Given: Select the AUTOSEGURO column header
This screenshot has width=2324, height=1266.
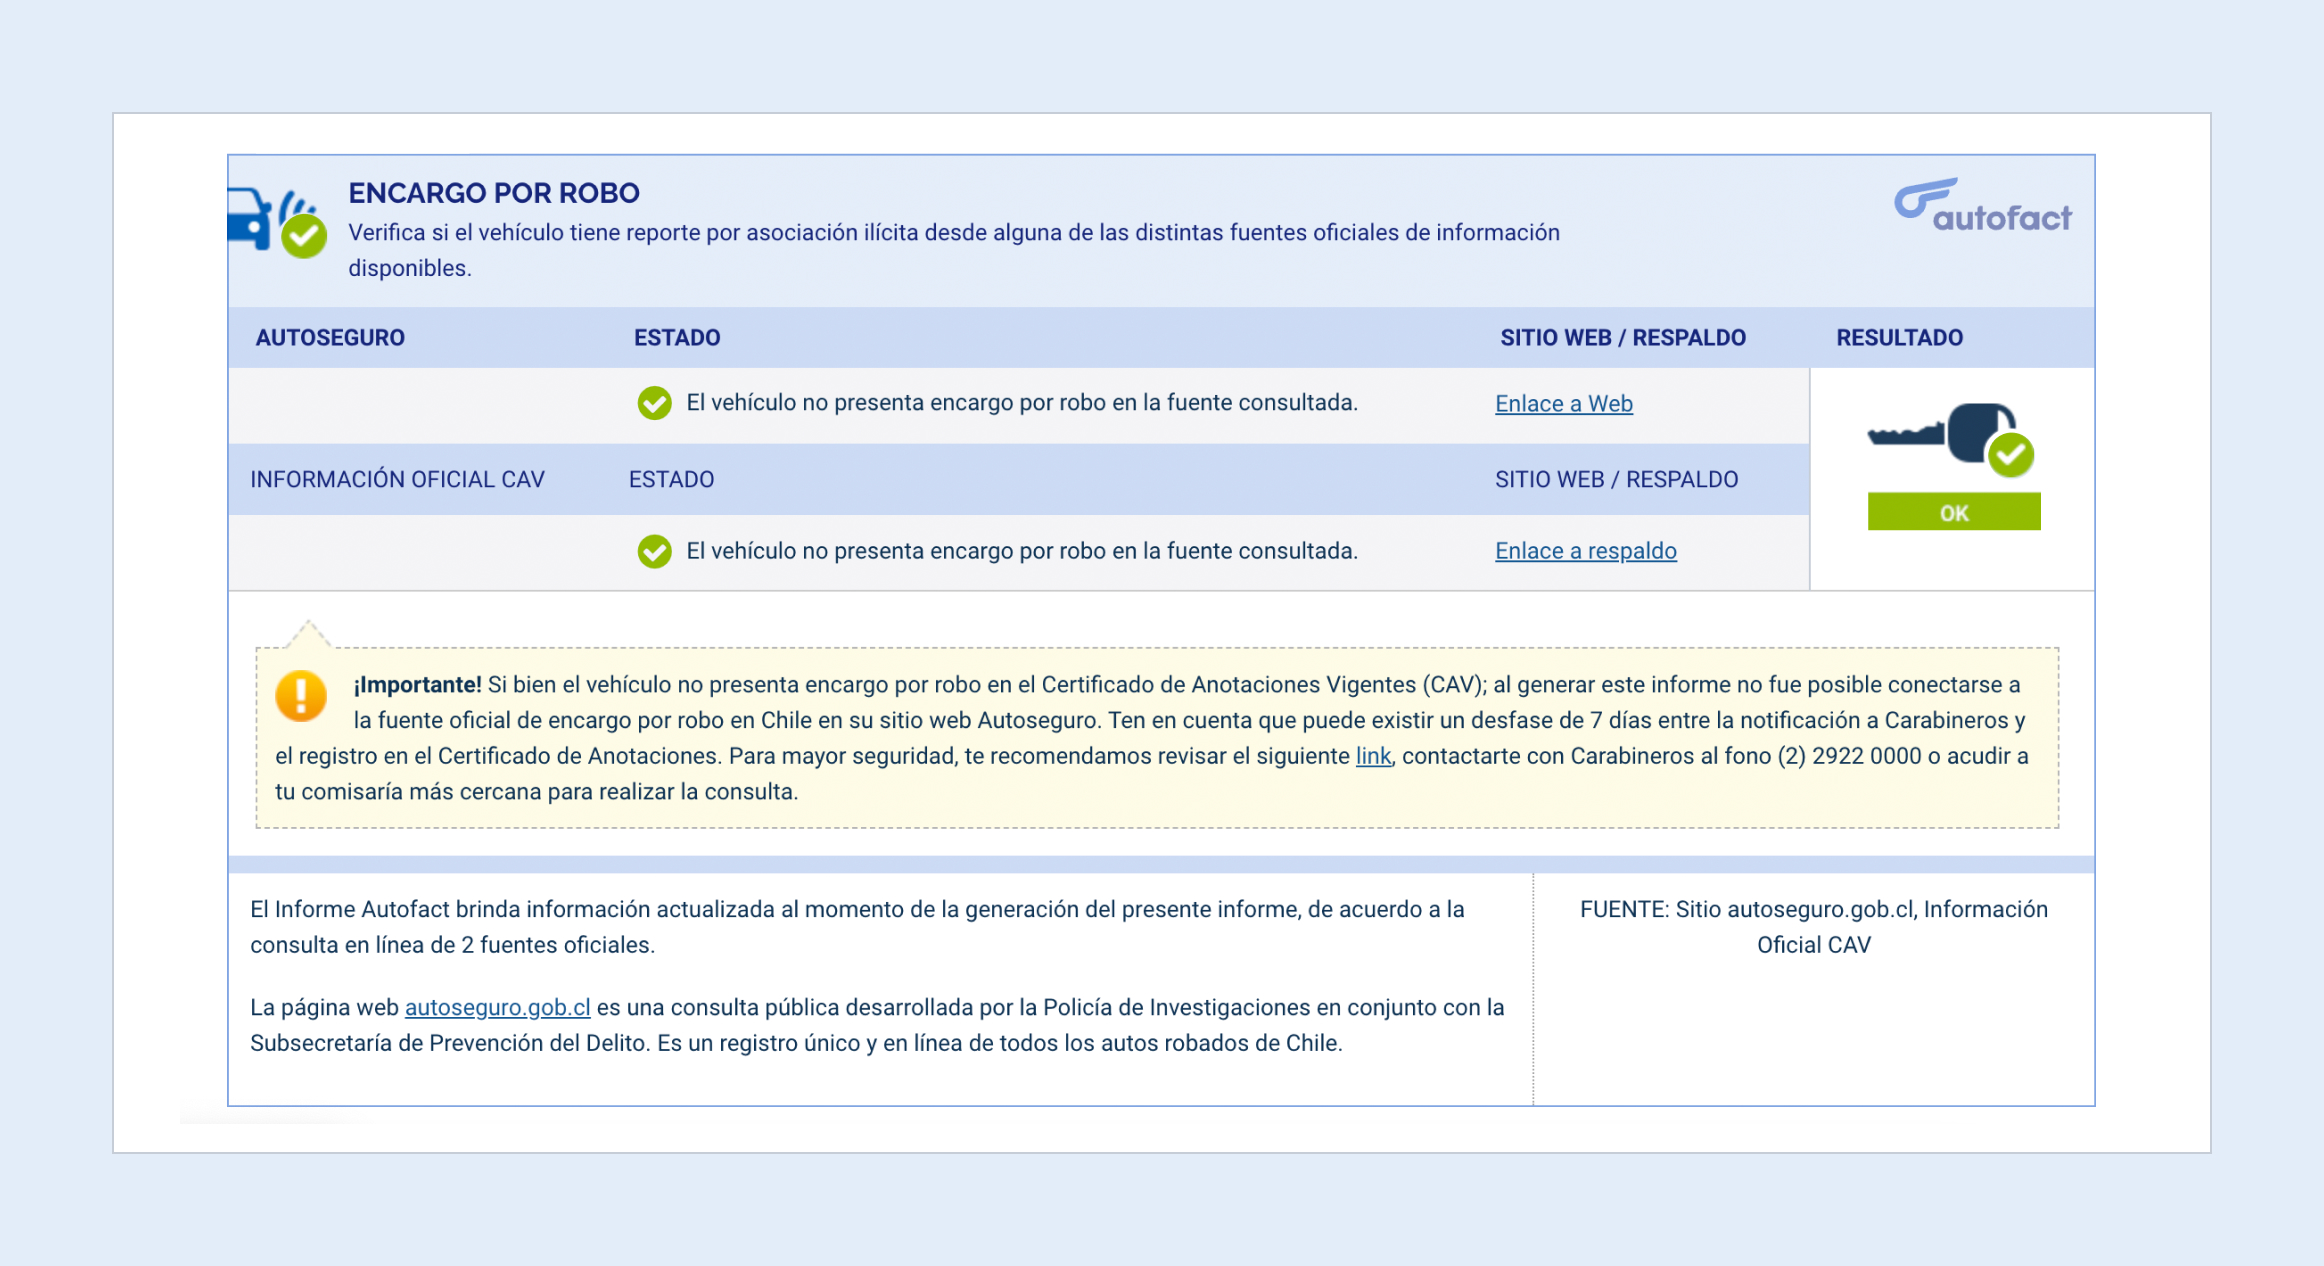Looking at the screenshot, I should coord(330,337).
